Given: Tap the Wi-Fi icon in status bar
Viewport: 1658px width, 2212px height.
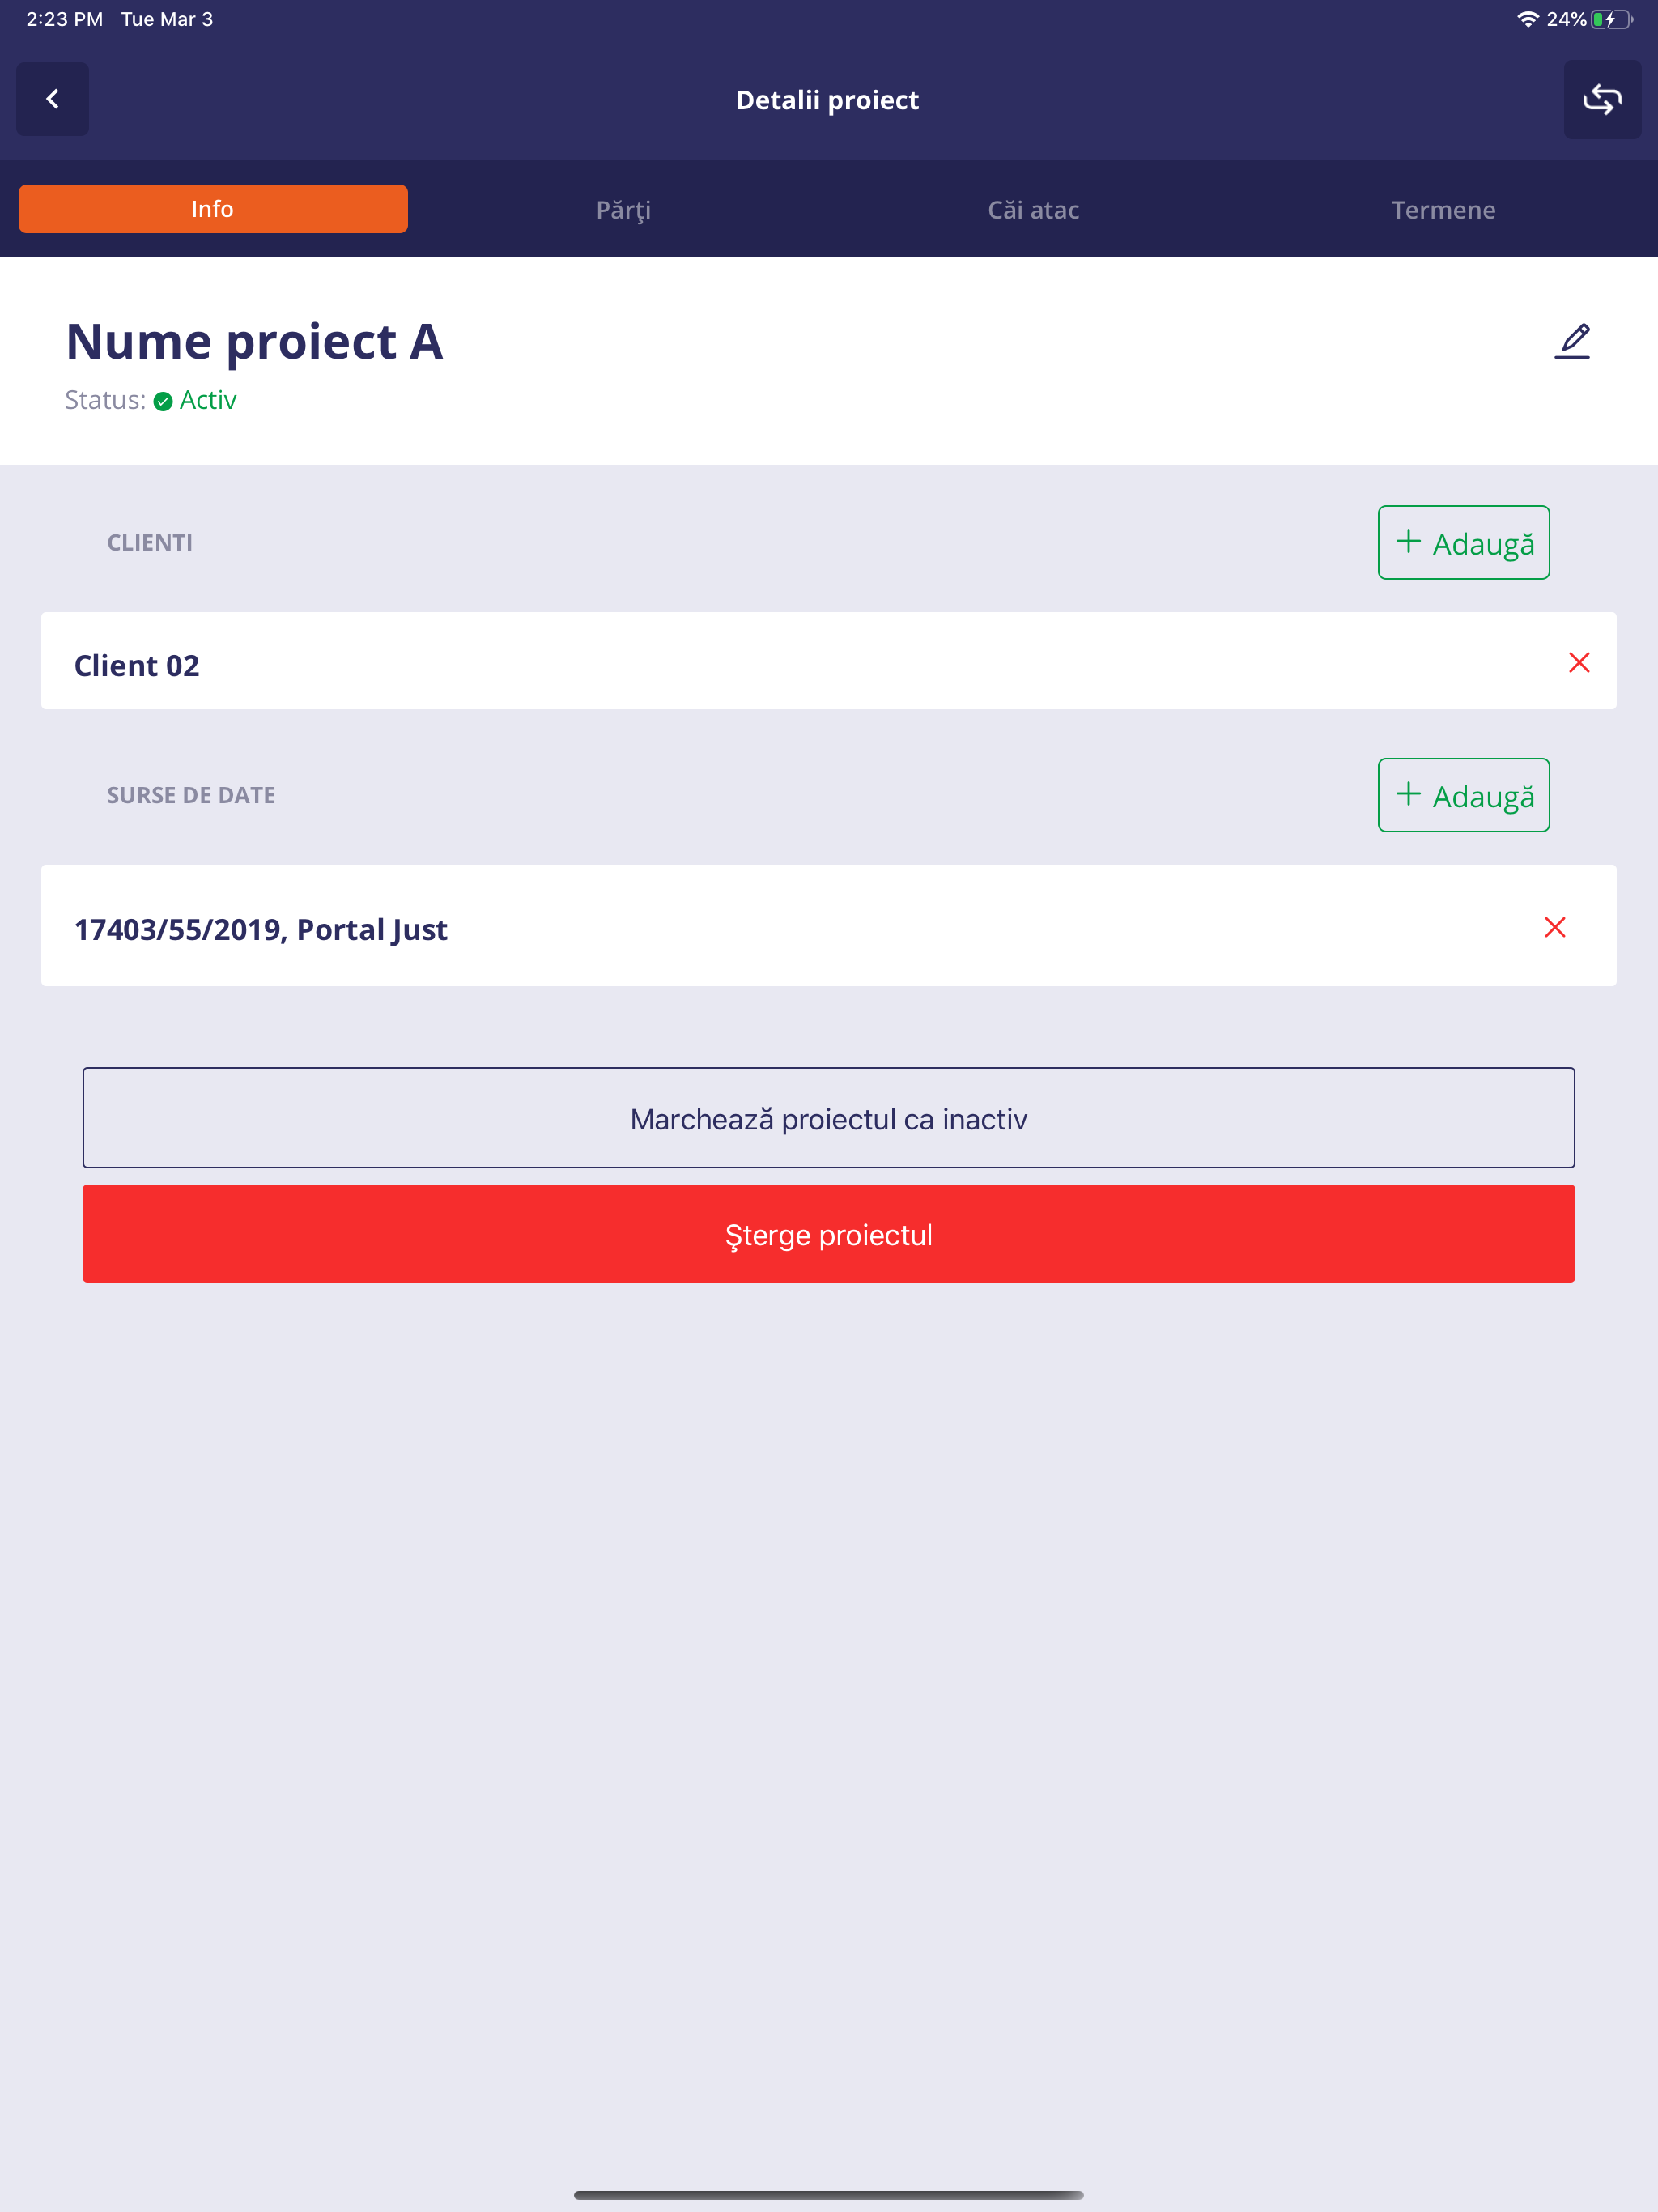Looking at the screenshot, I should 1527,19.
